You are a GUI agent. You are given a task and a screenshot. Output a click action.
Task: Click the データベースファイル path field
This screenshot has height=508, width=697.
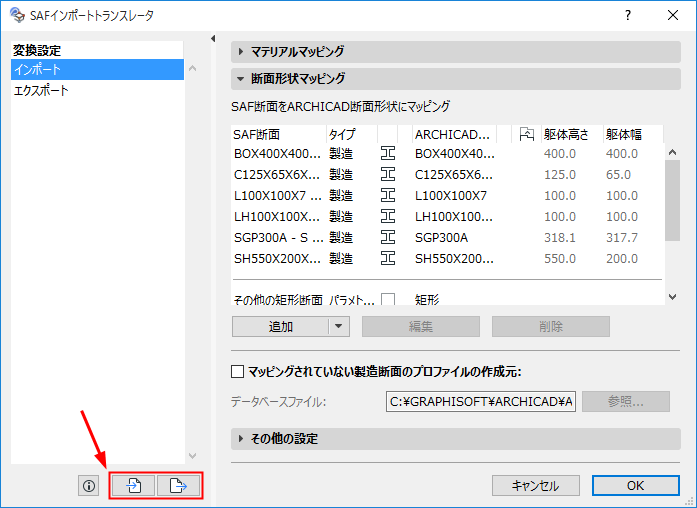481,402
